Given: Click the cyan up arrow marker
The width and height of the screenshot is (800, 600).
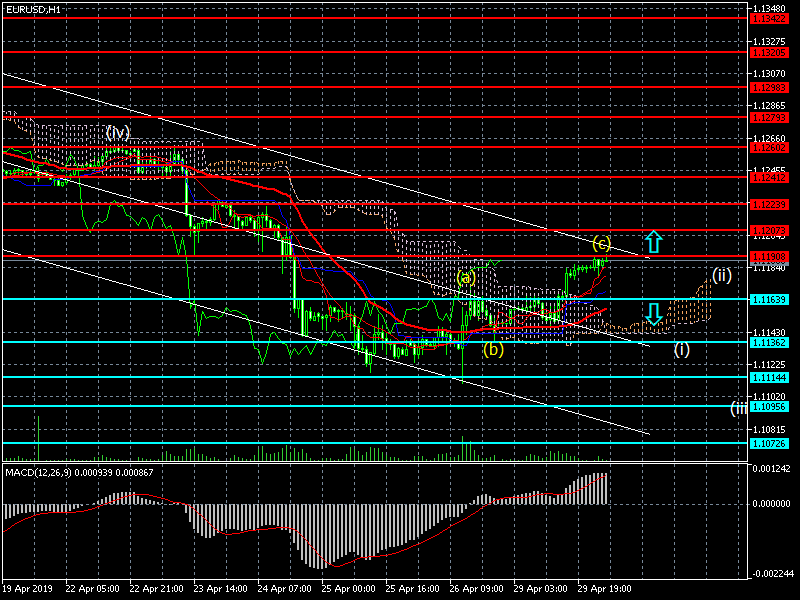Looking at the screenshot, I should [653, 241].
